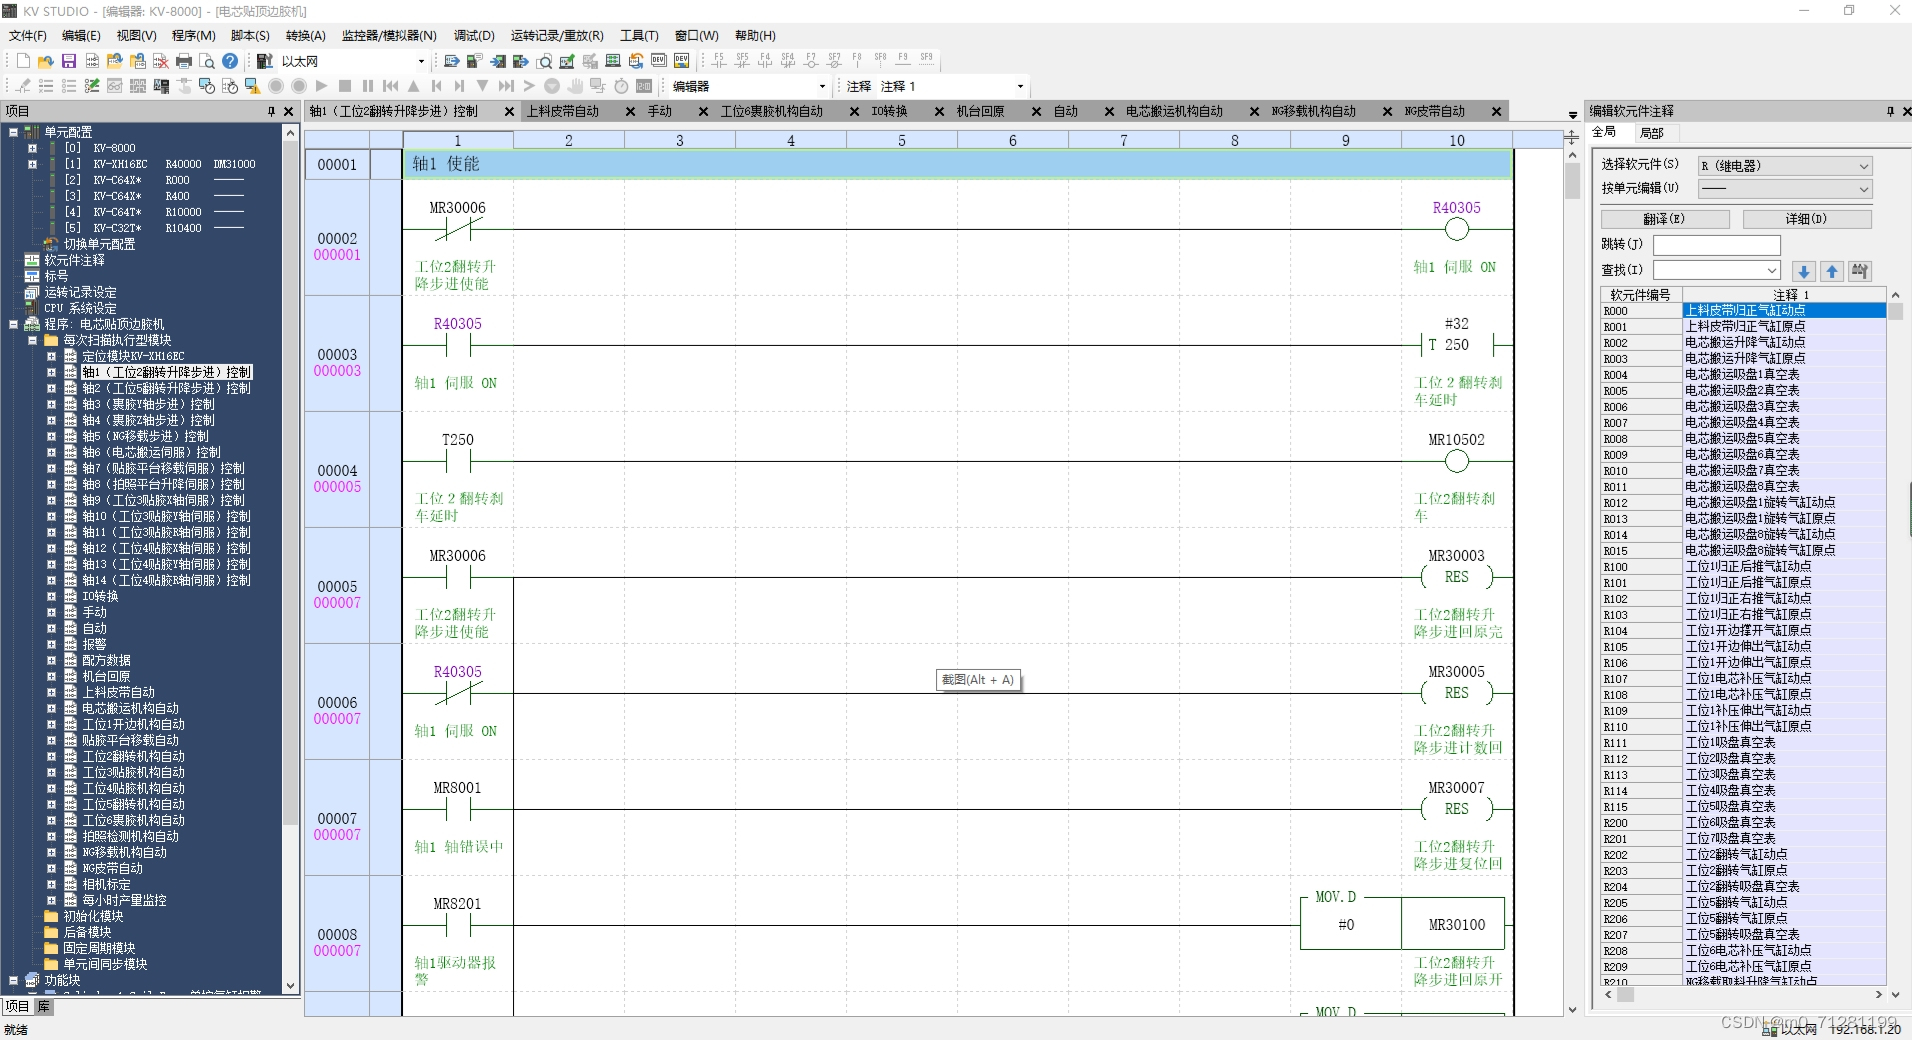The width and height of the screenshot is (1912, 1040).
Task: Collapse the 单元配置 tree node
Action: tap(13, 131)
